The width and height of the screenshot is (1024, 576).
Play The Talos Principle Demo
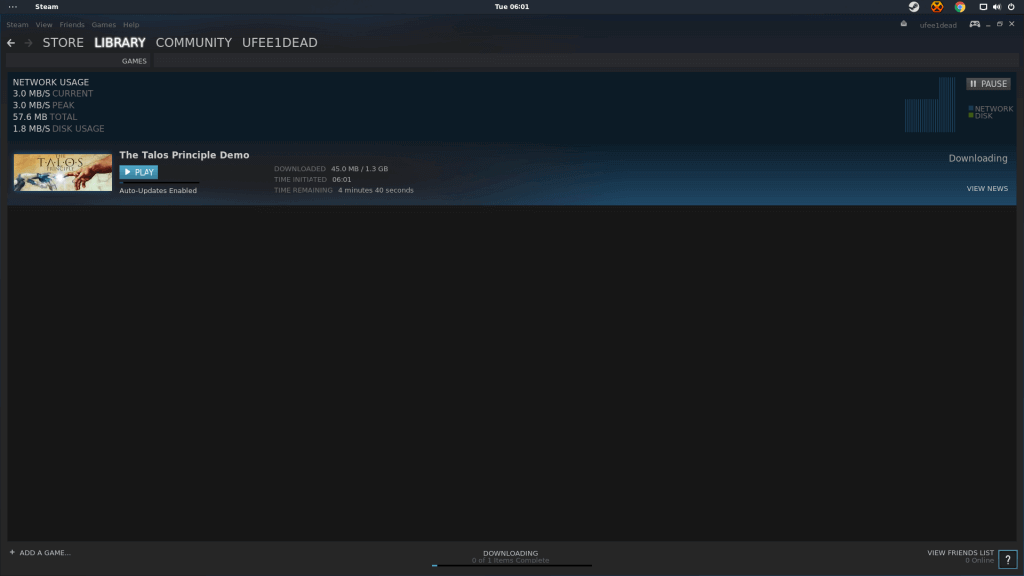pyautogui.click(x=138, y=172)
